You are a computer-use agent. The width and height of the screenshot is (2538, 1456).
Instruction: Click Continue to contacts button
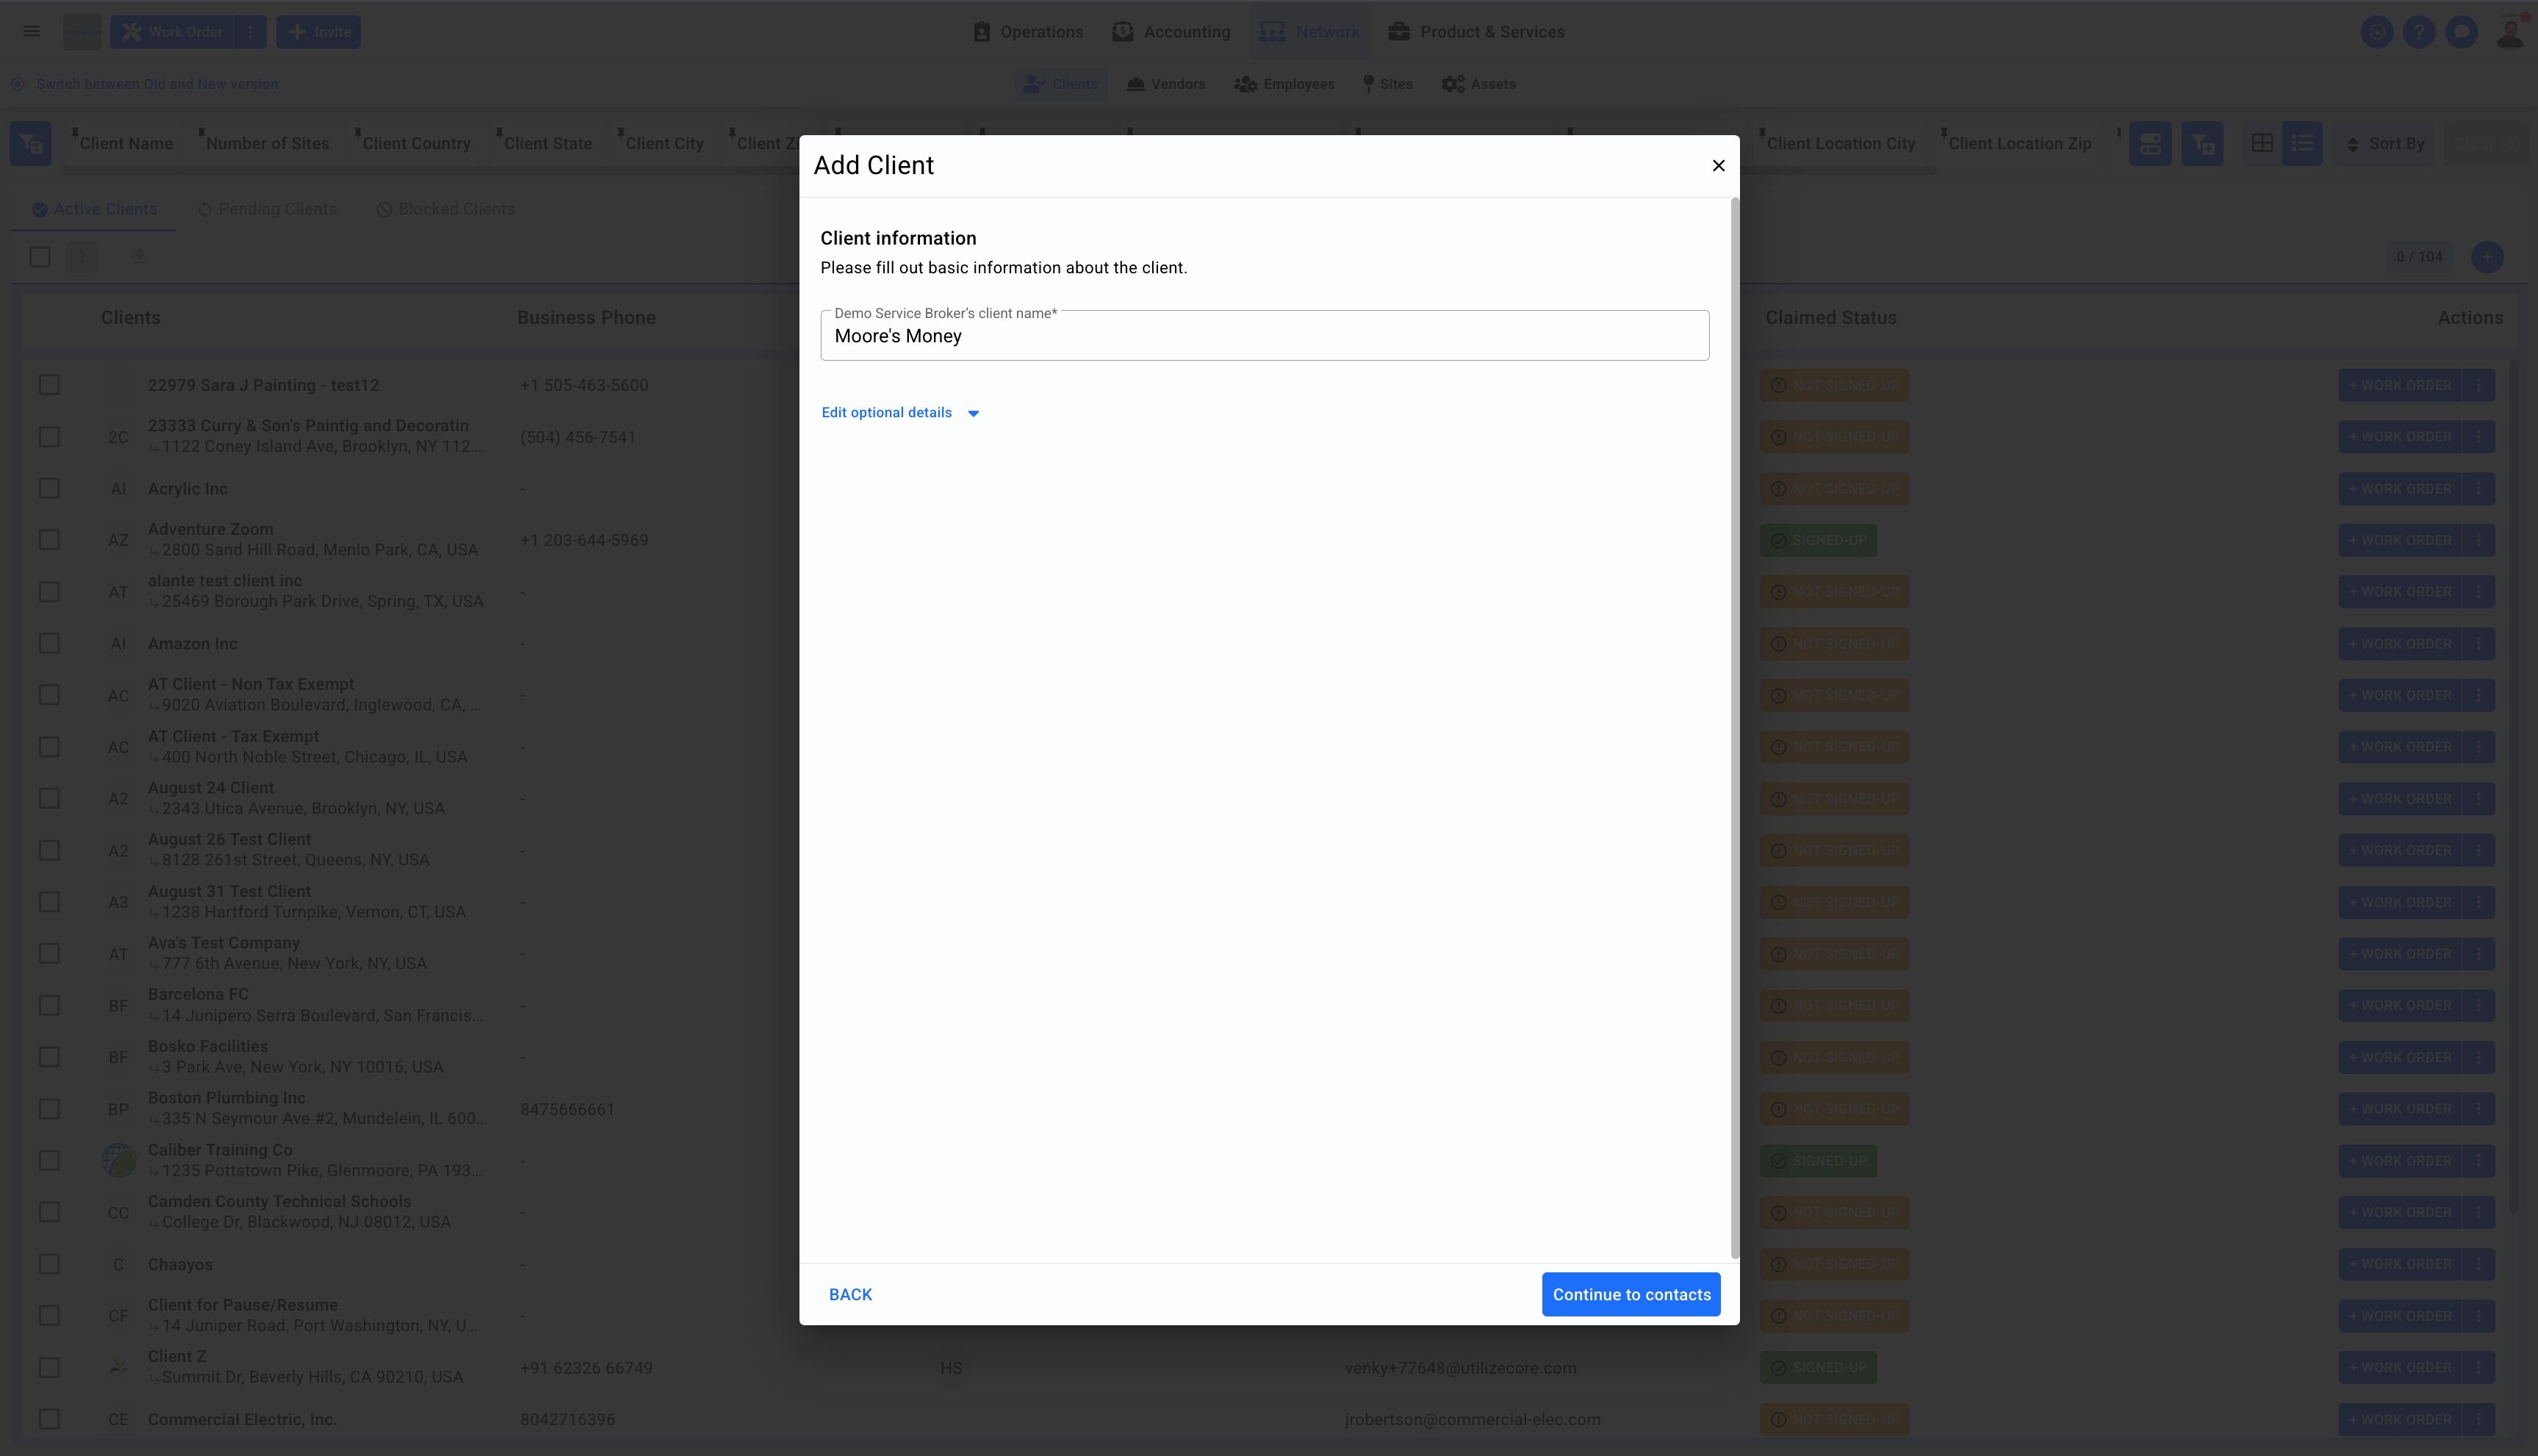[x=1630, y=1294]
